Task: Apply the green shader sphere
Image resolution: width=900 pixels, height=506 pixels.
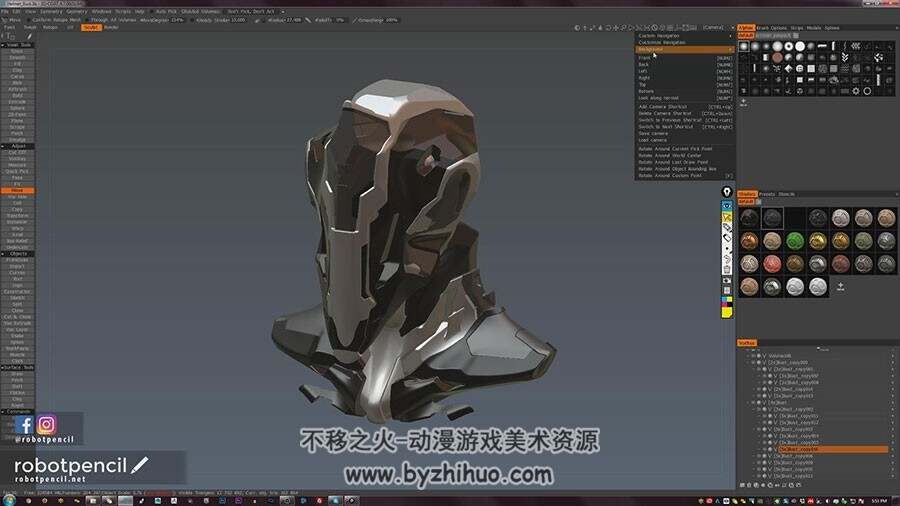Action: click(795, 241)
